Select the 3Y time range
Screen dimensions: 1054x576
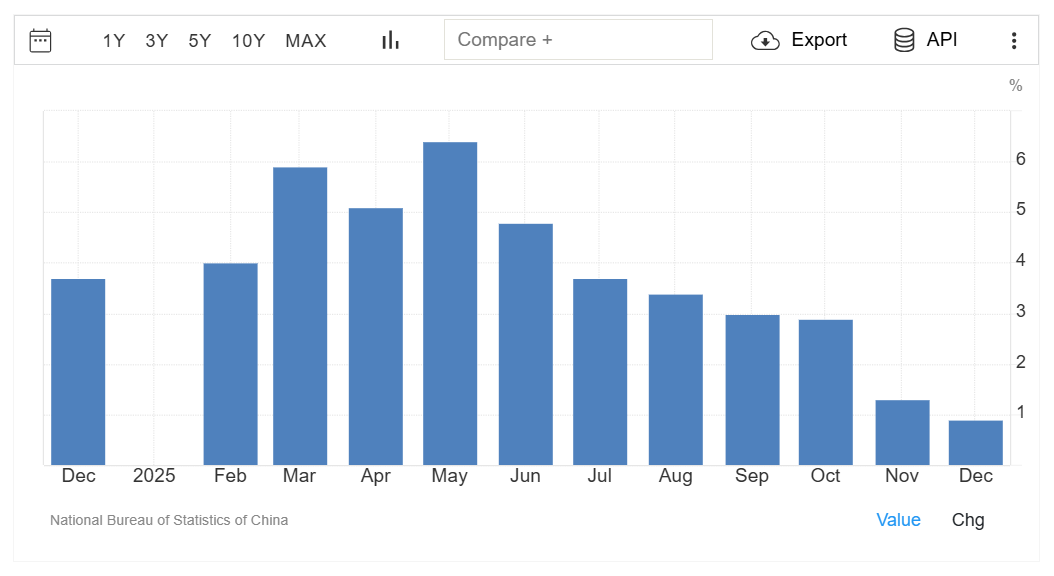click(157, 41)
